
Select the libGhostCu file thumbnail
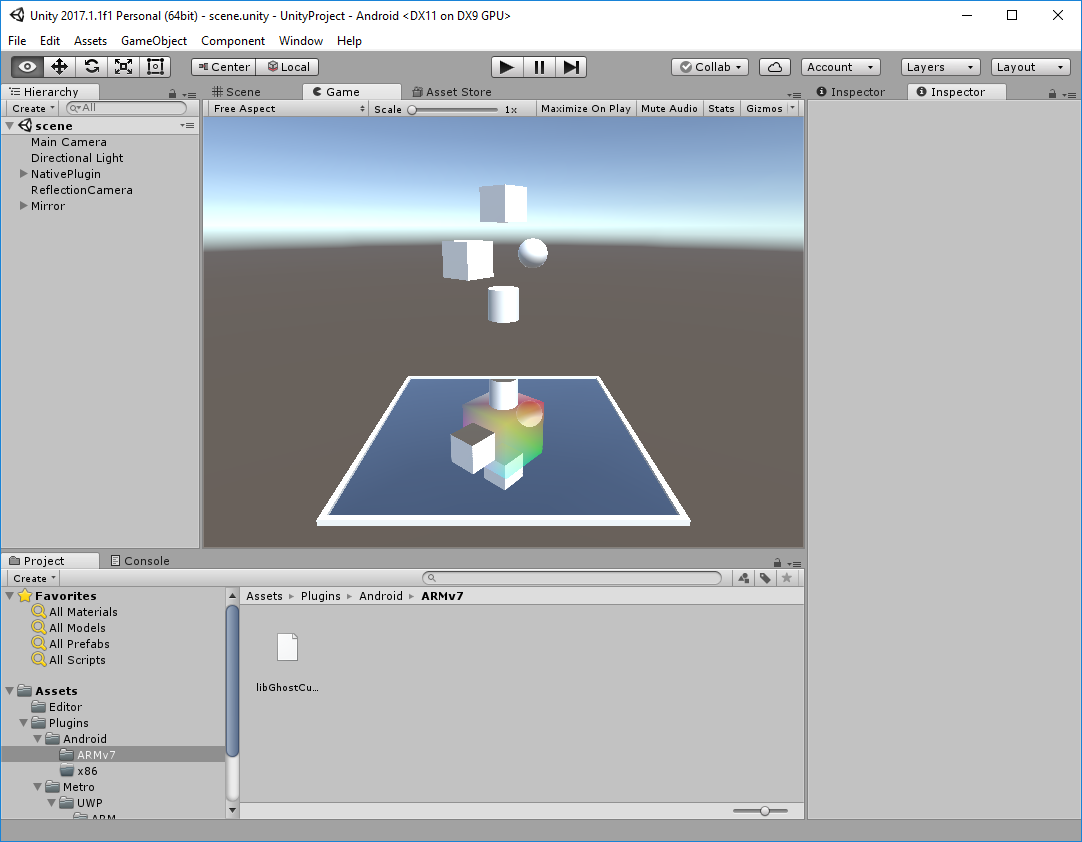tap(287, 647)
